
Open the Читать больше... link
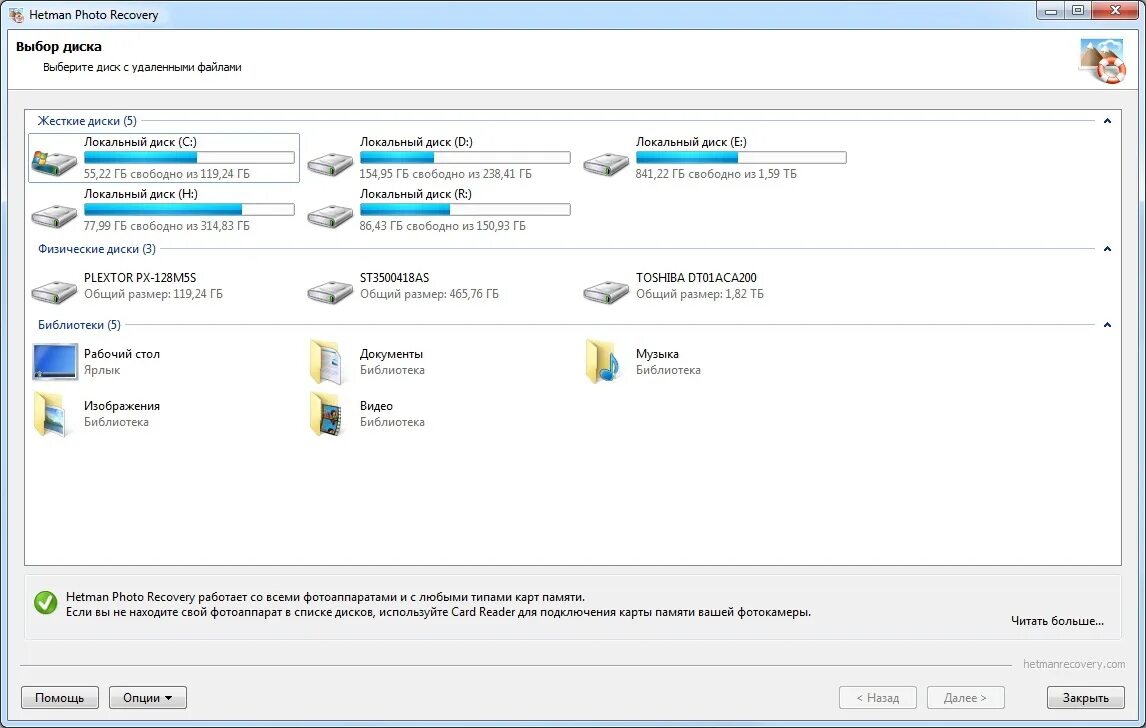tap(1057, 621)
